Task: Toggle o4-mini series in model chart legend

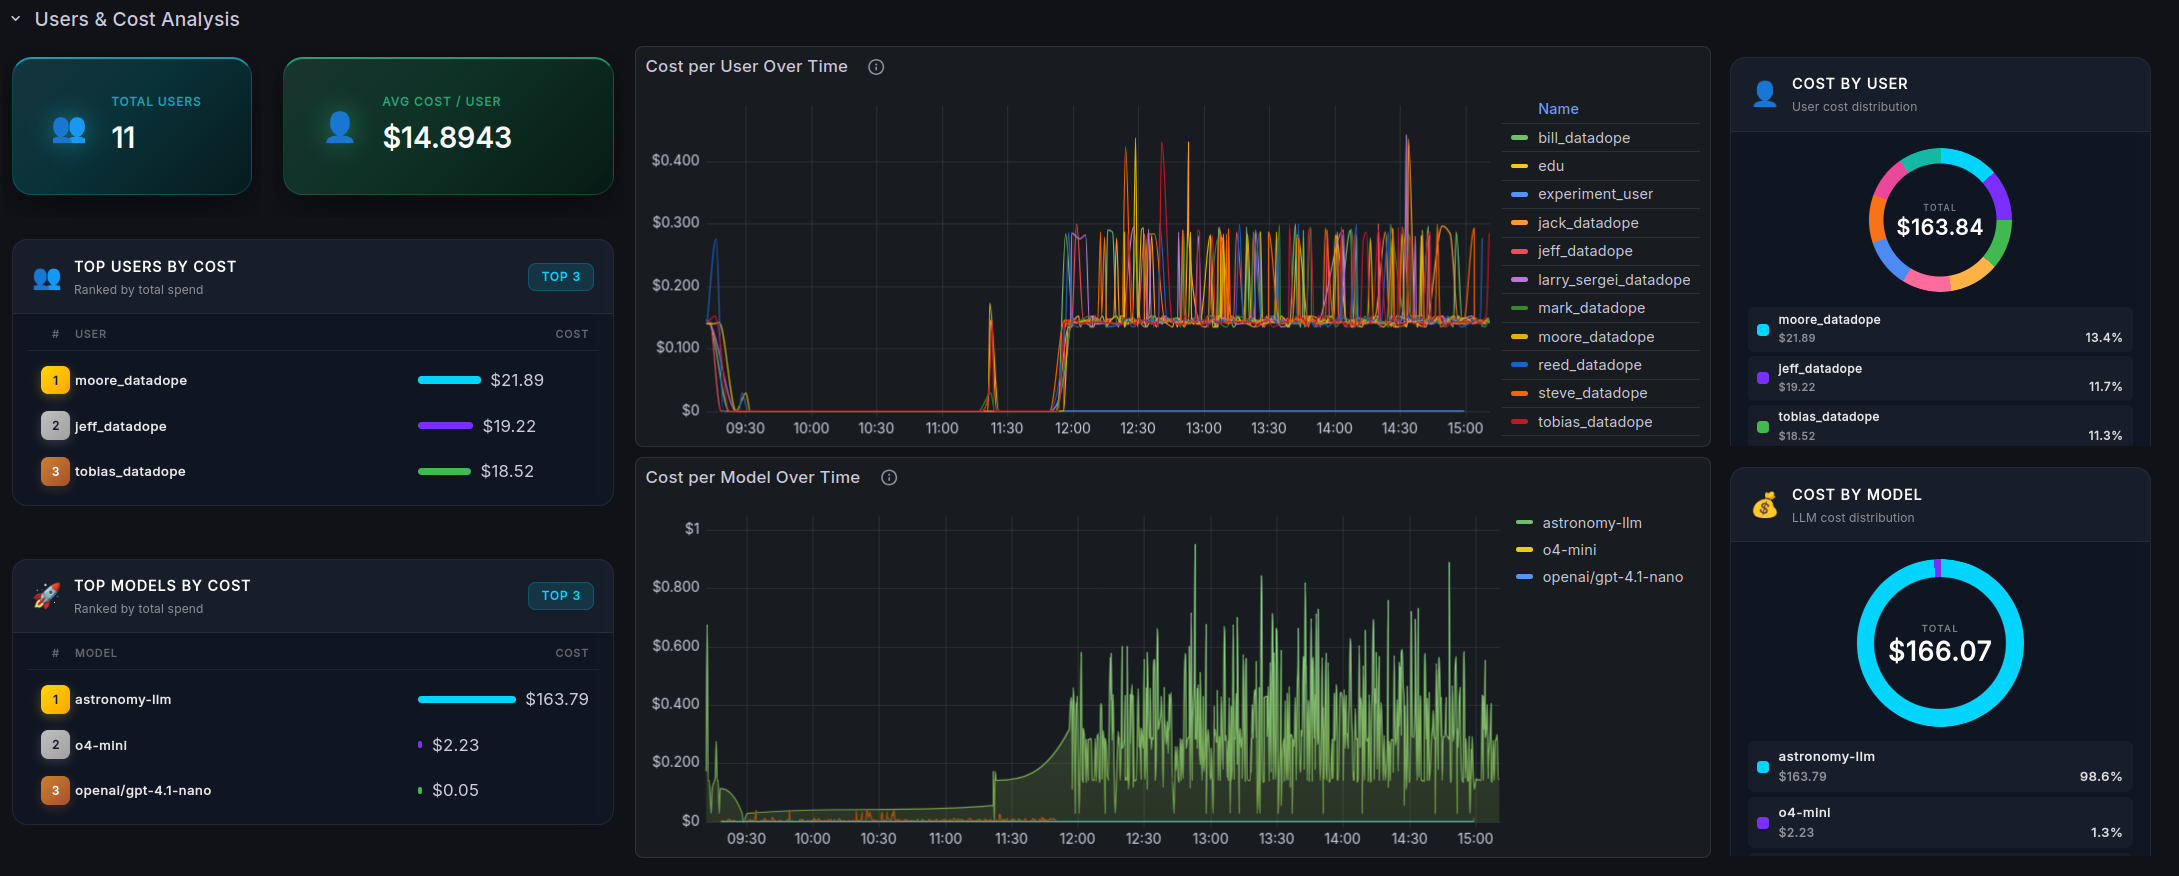Action: pyautogui.click(x=1569, y=550)
